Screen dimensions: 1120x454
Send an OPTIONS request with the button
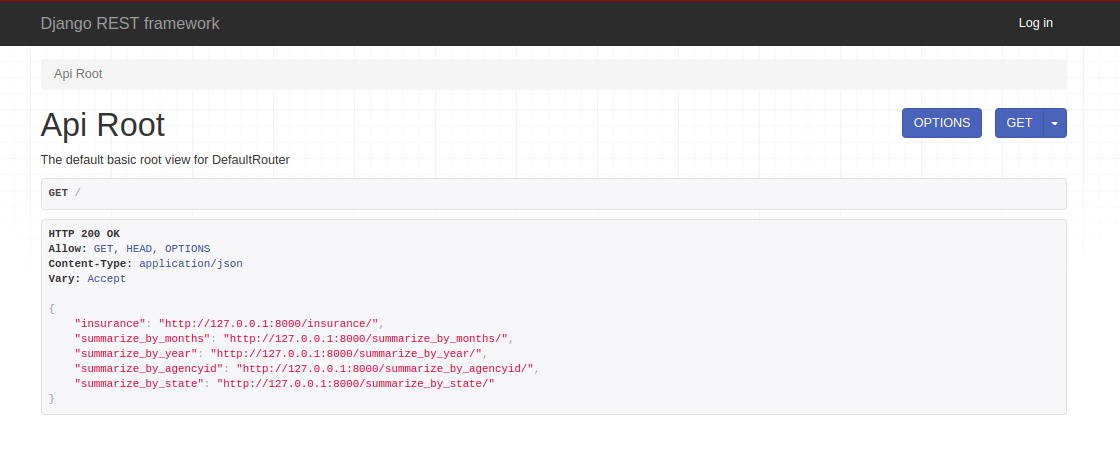point(941,123)
